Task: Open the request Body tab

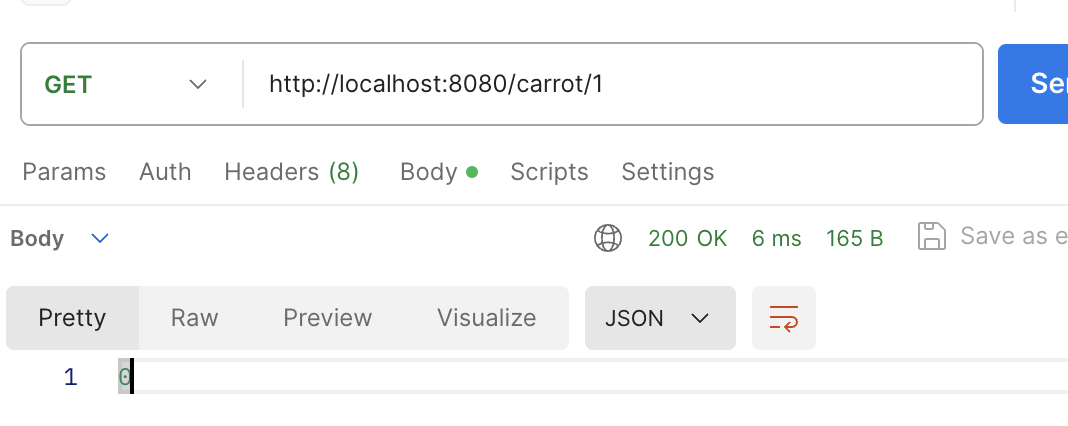Action: tap(439, 172)
